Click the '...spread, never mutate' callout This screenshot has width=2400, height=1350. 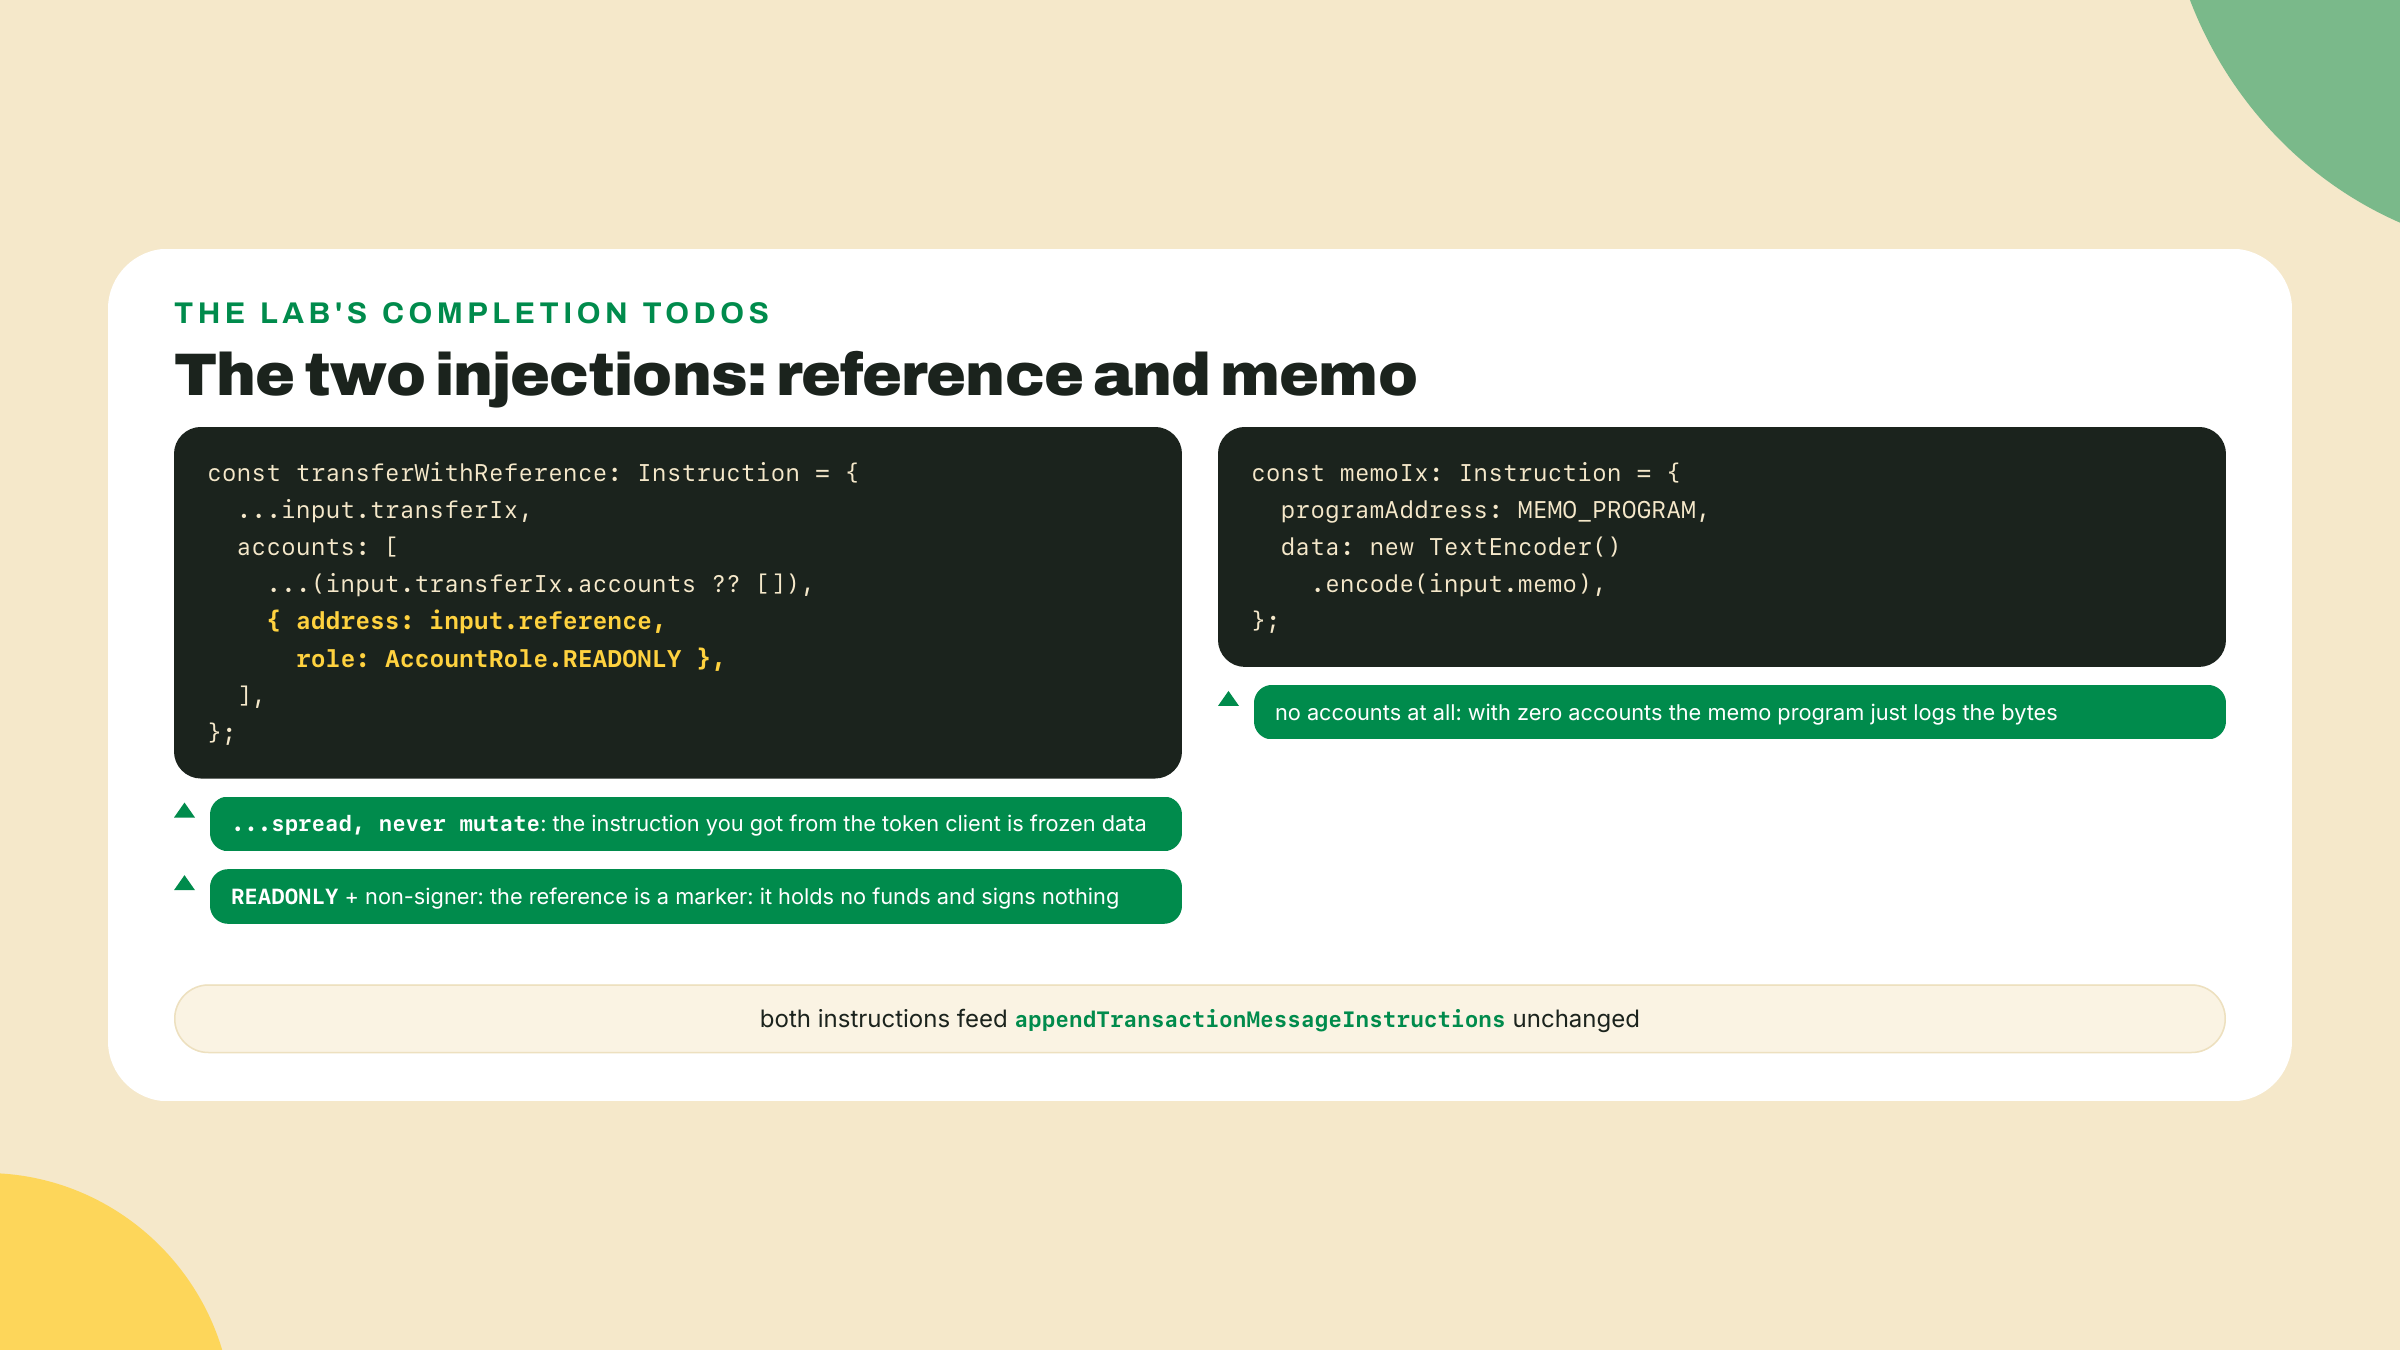click(696, 824)
